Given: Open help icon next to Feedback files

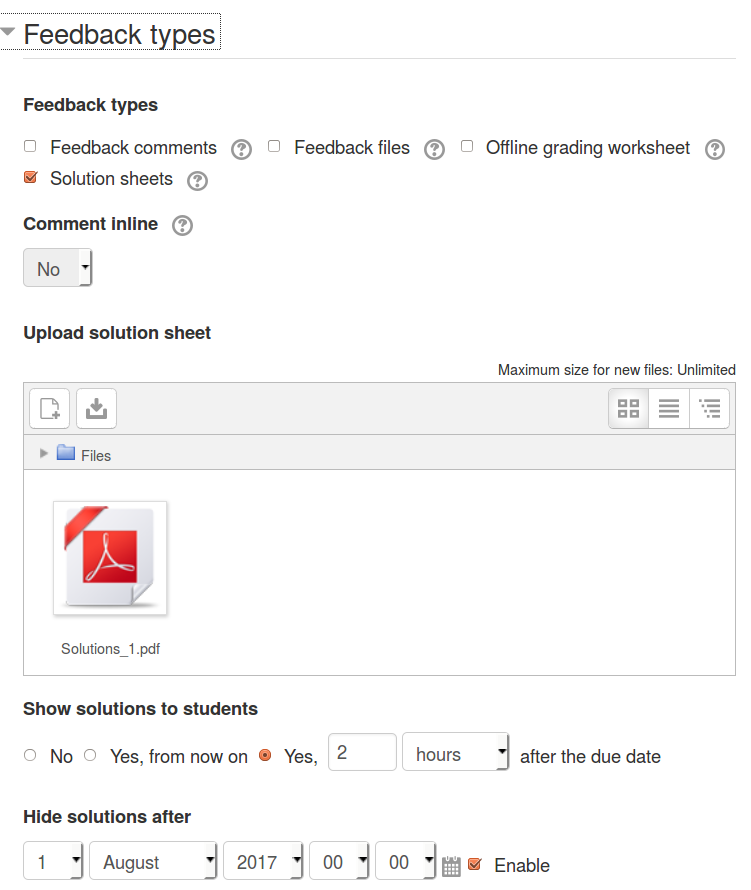Looking at the screenshot, I should click(434, 149).
